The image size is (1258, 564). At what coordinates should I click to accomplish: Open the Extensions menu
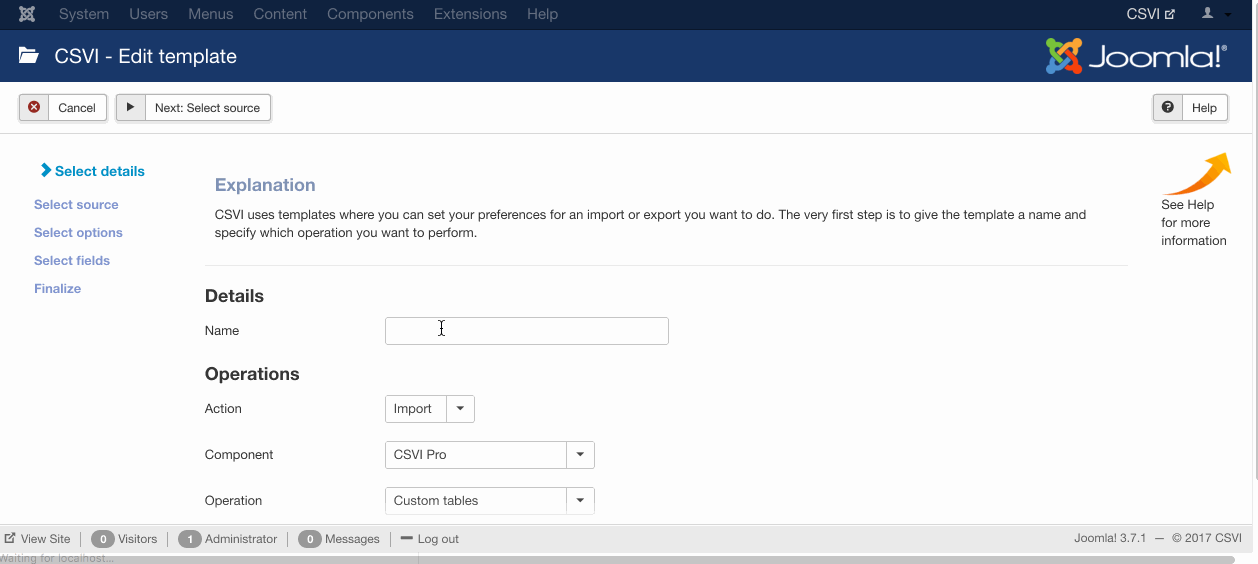(x=470, y=14)
